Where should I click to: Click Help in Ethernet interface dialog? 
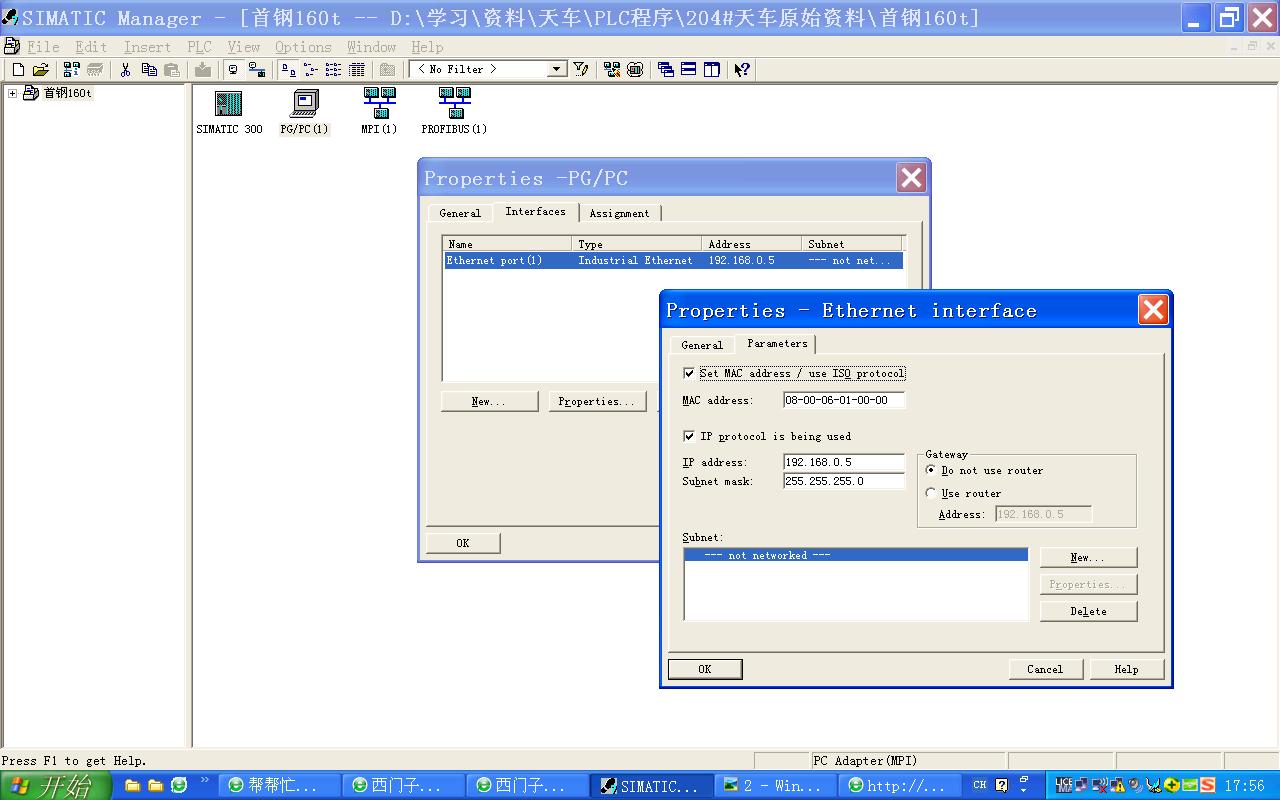pyautogui.click(x=1127, y=669)
